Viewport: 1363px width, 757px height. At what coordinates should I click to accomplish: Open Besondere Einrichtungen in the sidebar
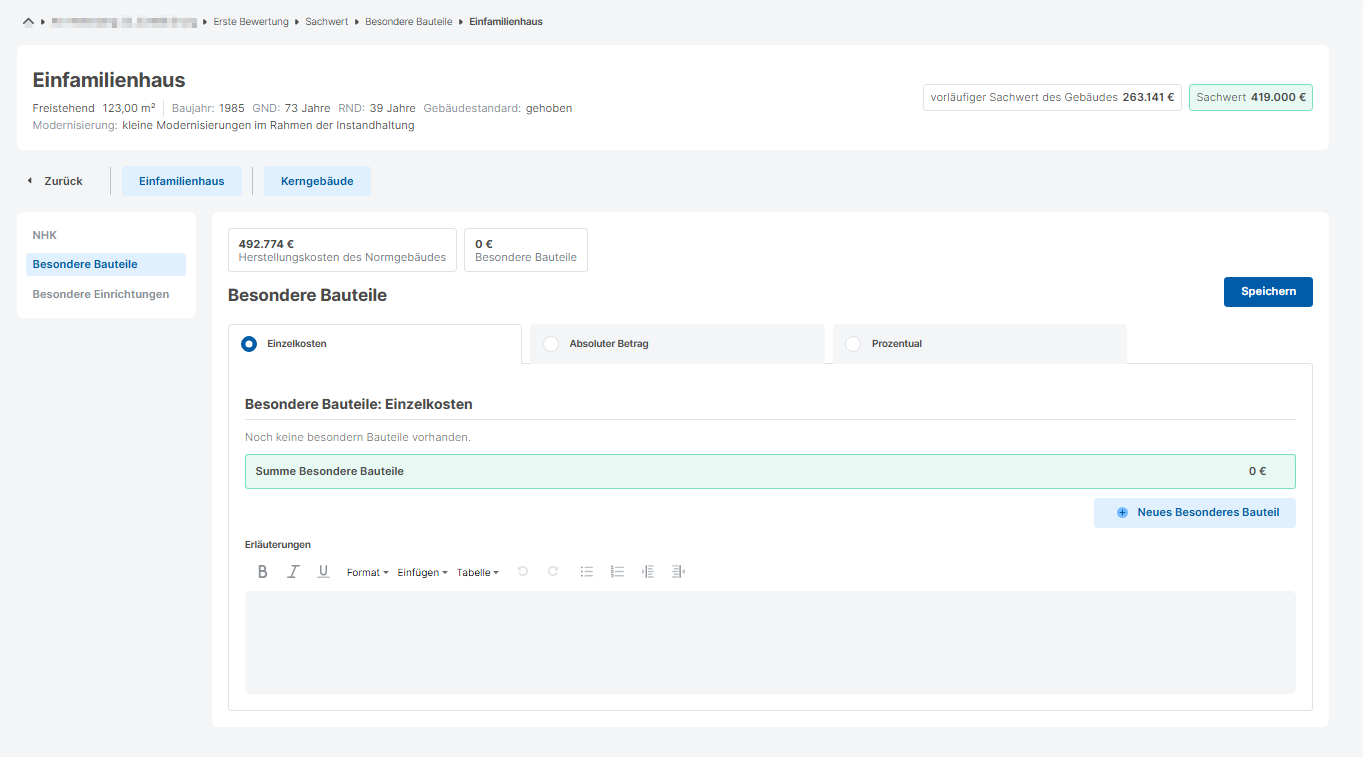coord(100,294)
